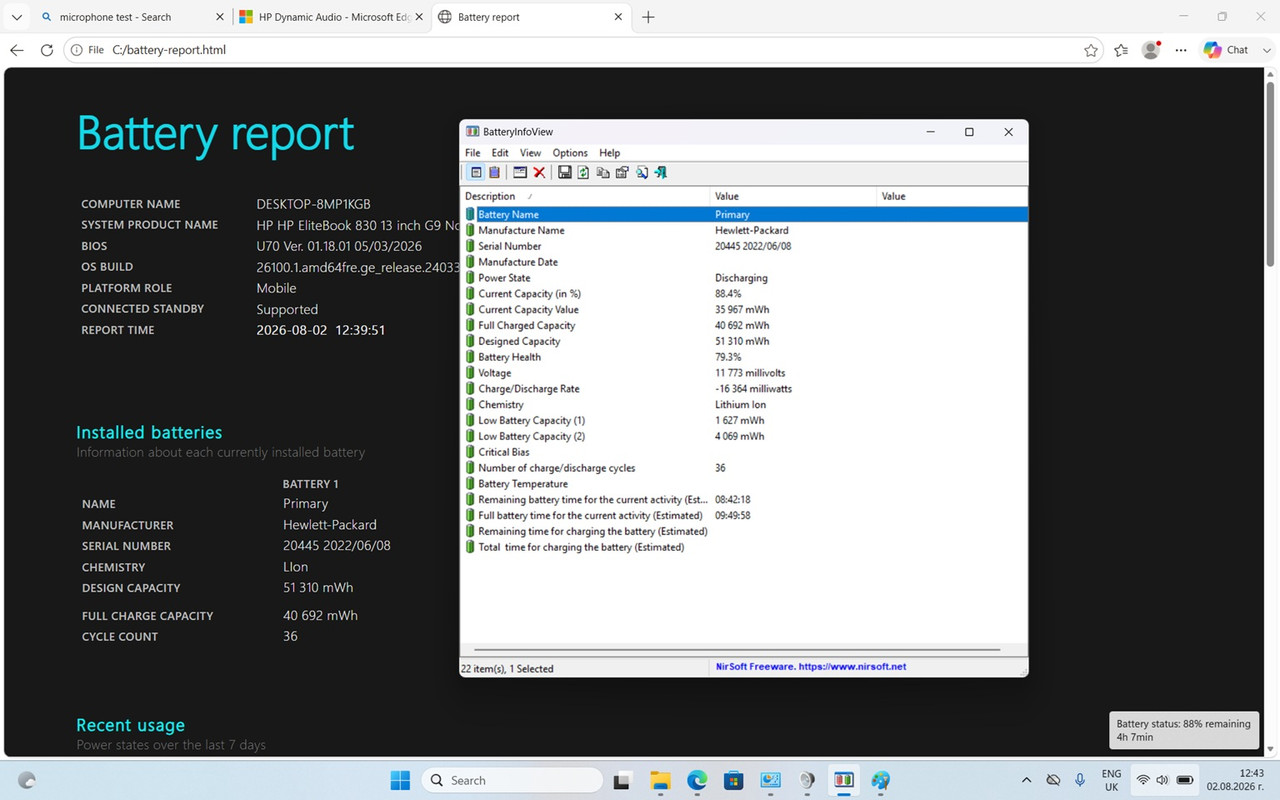The height and width of the screenshot is (800, 1280).
Task: Select the Number of charge/discharge cycles row
Action: click(744, 468)
